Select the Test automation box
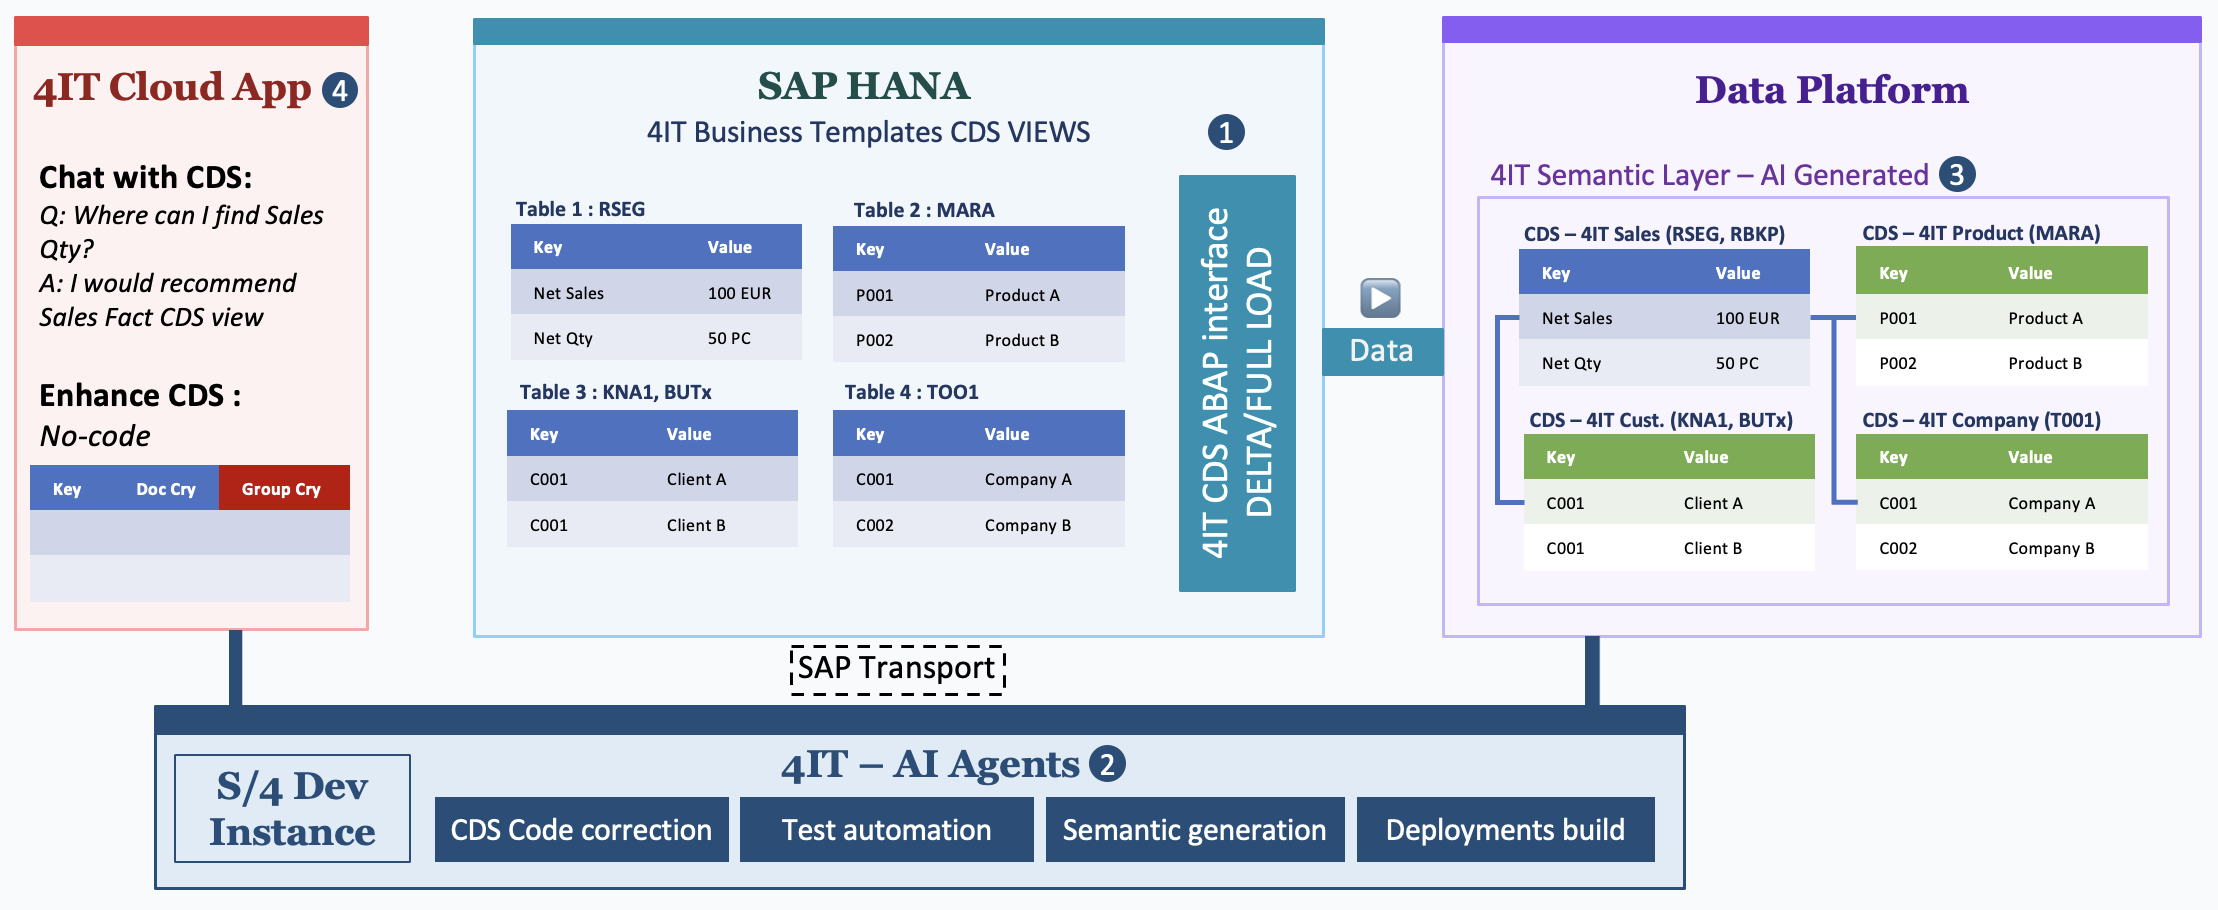Image resolution: width=2218 pixels, height=910 pixels. click(x=886, y=830)
